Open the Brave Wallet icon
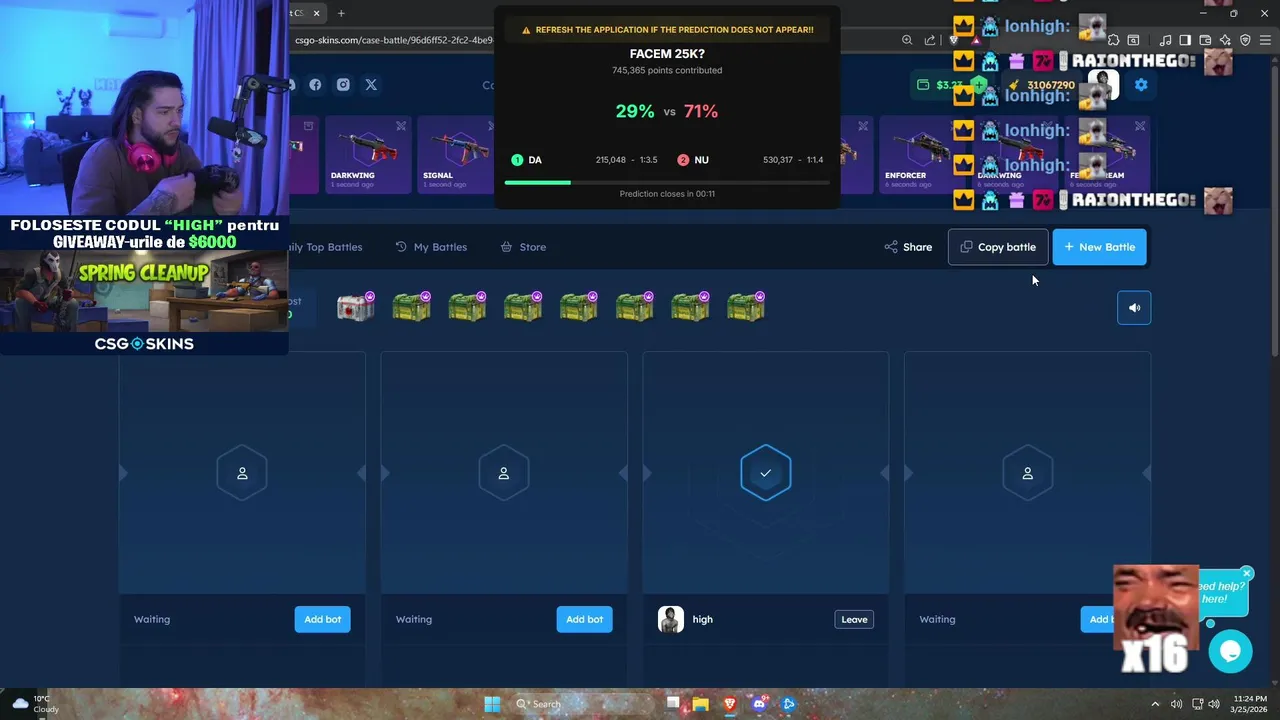 pos(1205,40)
